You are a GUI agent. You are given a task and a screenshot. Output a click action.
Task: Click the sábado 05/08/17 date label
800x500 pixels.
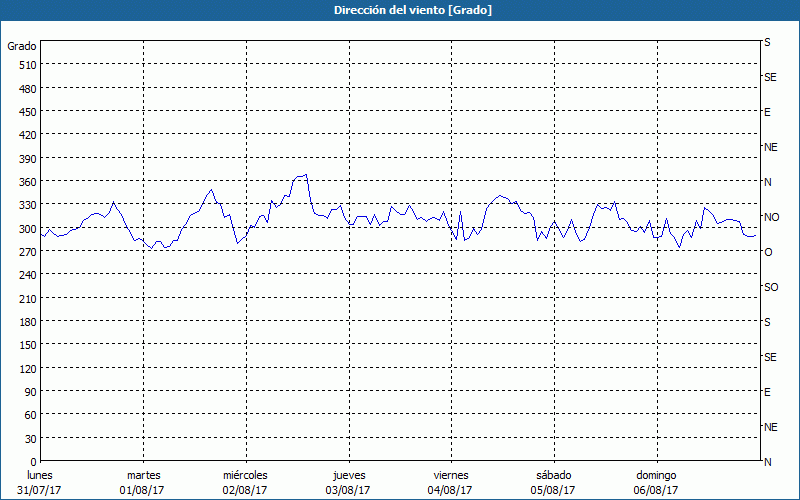coord(552,482)
